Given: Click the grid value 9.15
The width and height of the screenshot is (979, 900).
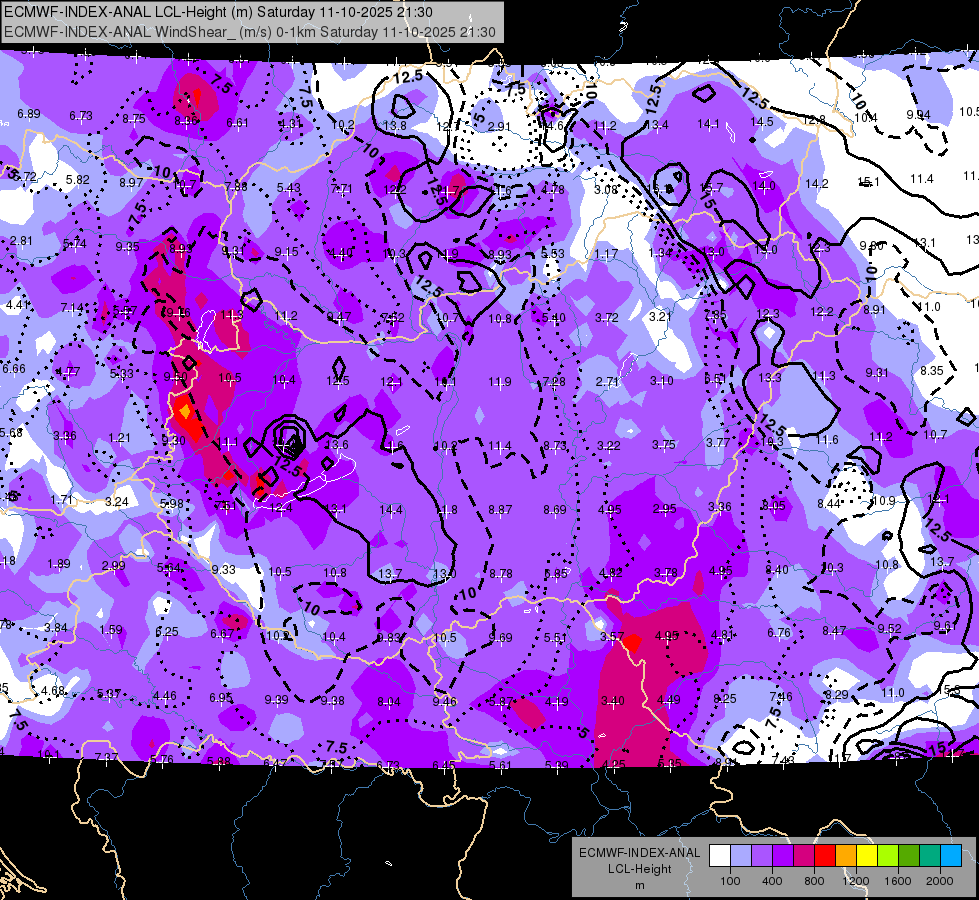Looking at the screenshot, I should [x=287, y=252].
